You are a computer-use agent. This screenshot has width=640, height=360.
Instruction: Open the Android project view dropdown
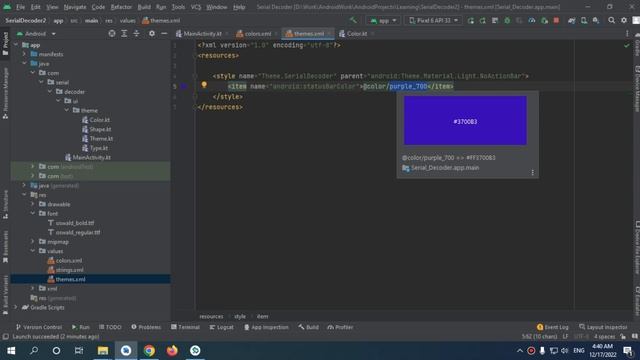tap(36, 33)
